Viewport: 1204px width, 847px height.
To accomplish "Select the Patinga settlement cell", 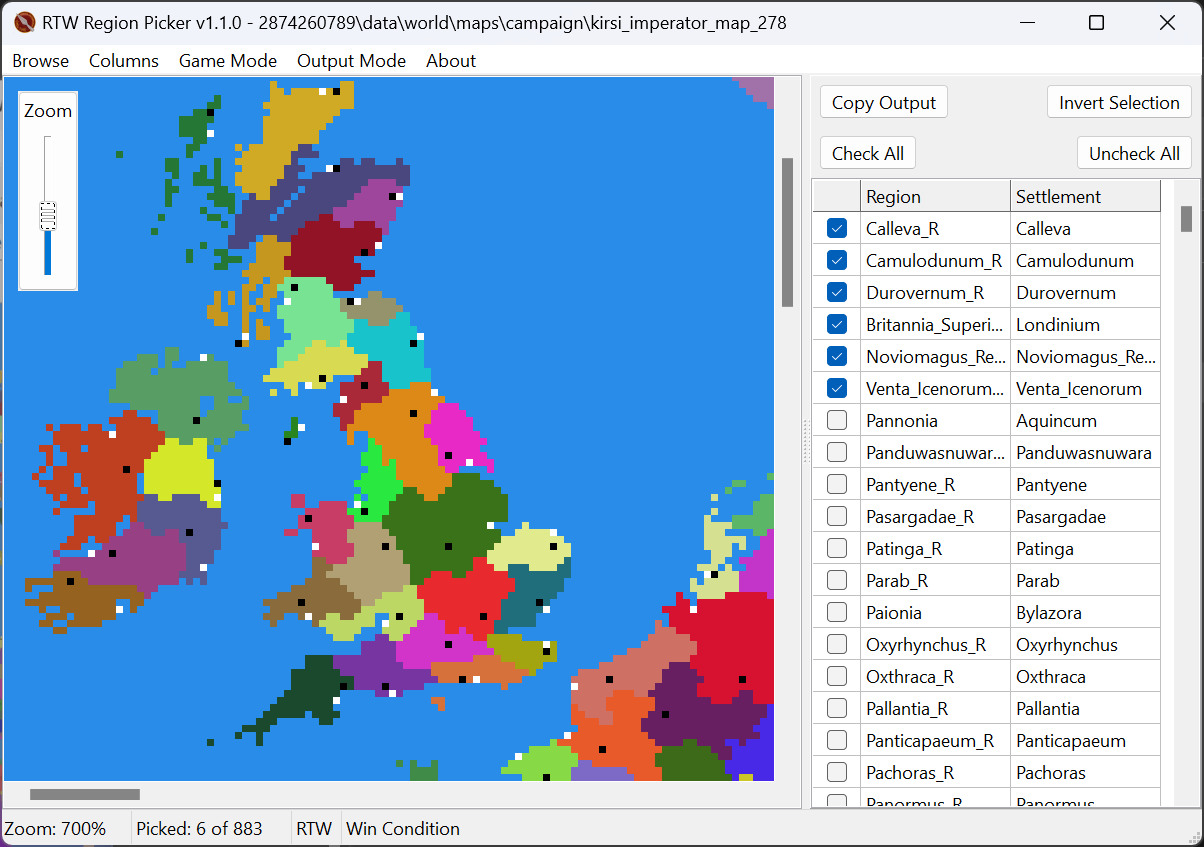I will tap(1085, 549).
